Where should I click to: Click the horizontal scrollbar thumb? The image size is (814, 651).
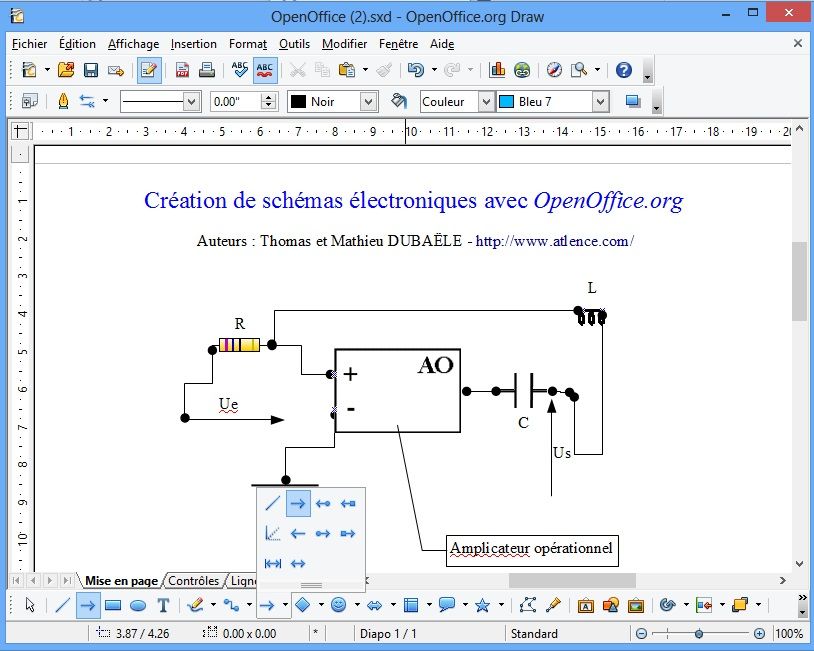click(x=572, y=580)
